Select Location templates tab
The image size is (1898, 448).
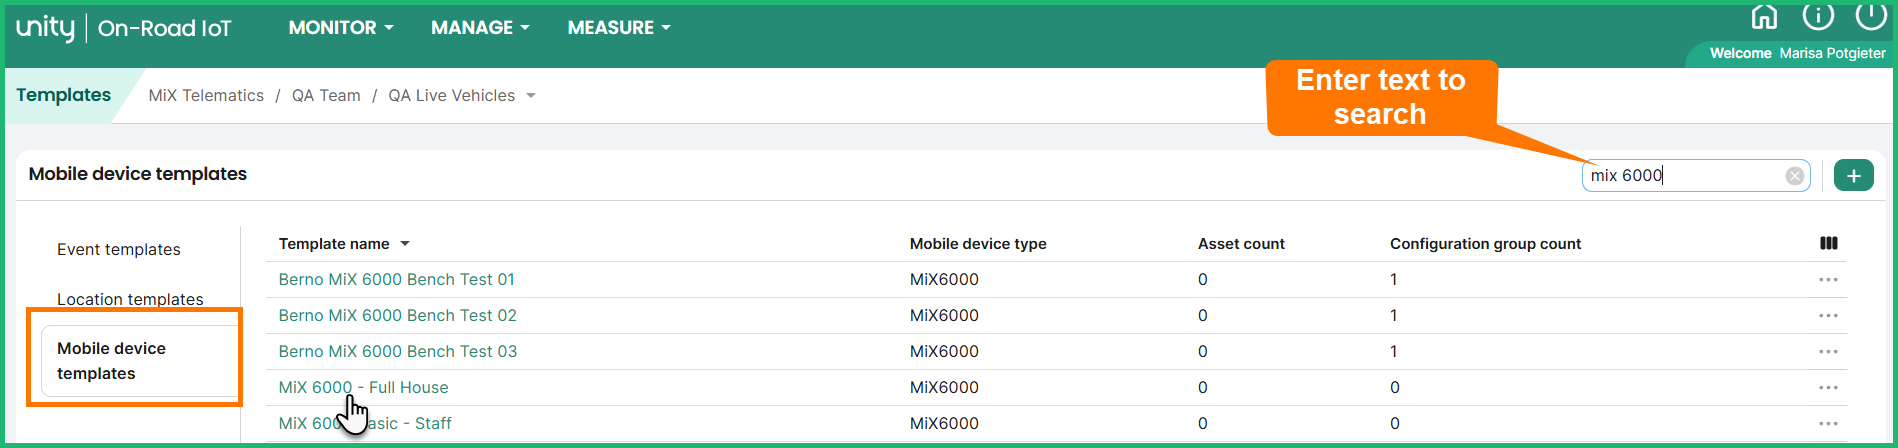point(130,299)
